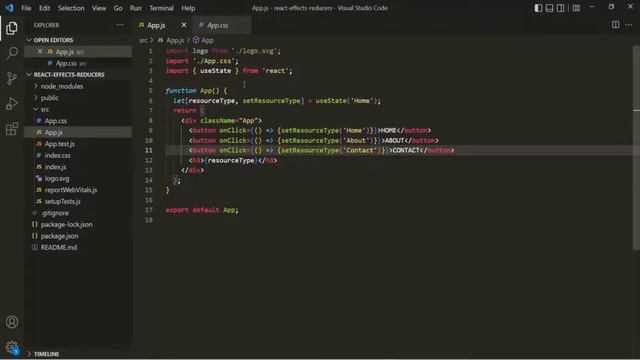Open index.css file
The width and height of the screenshot is (640, 360).
[x=58, y=155]
